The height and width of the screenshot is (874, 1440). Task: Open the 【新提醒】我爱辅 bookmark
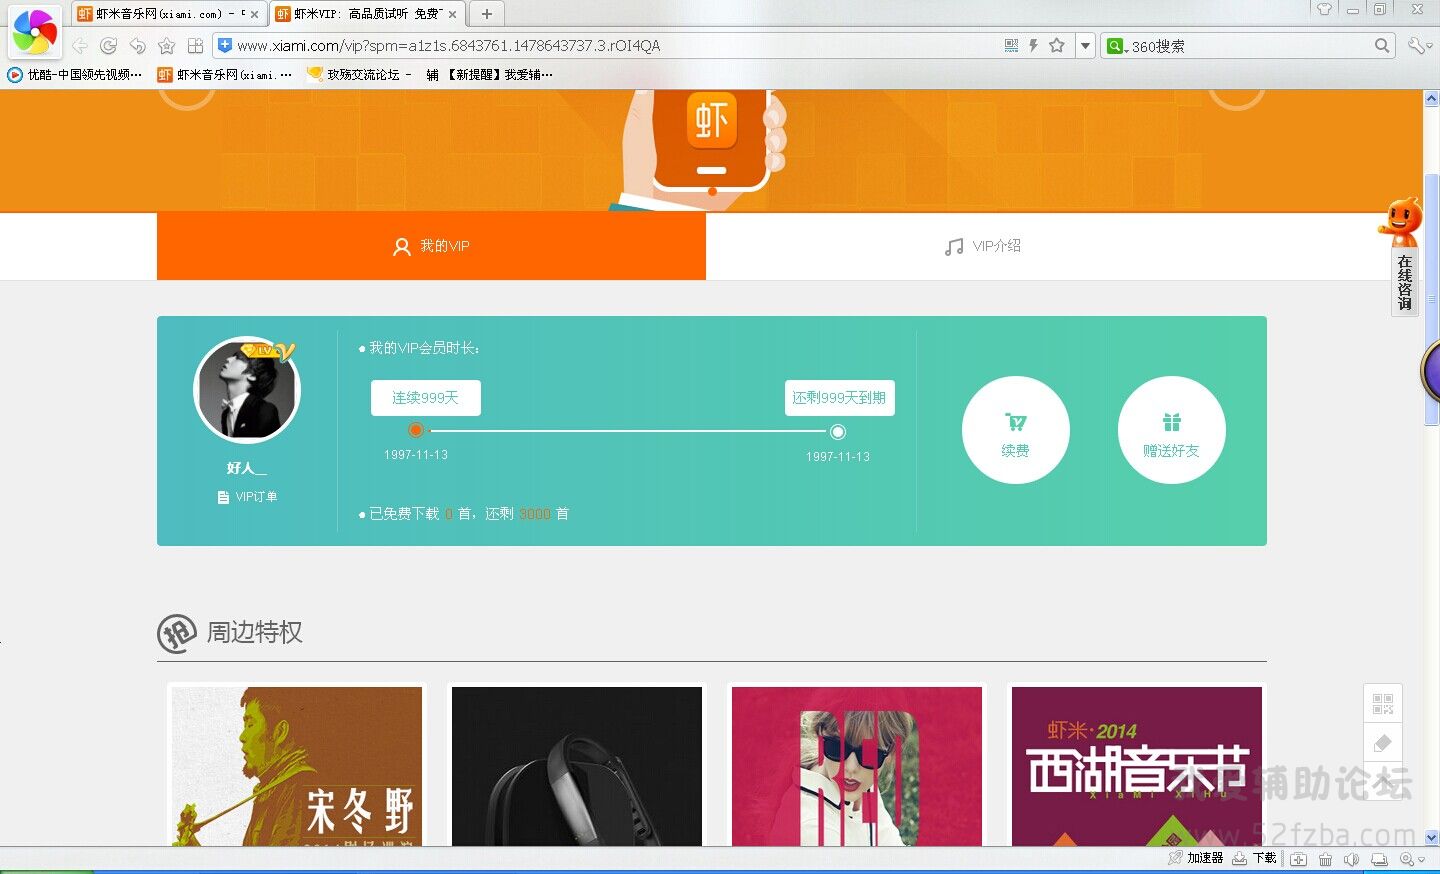pyautogui.click(x=489, y=75)
